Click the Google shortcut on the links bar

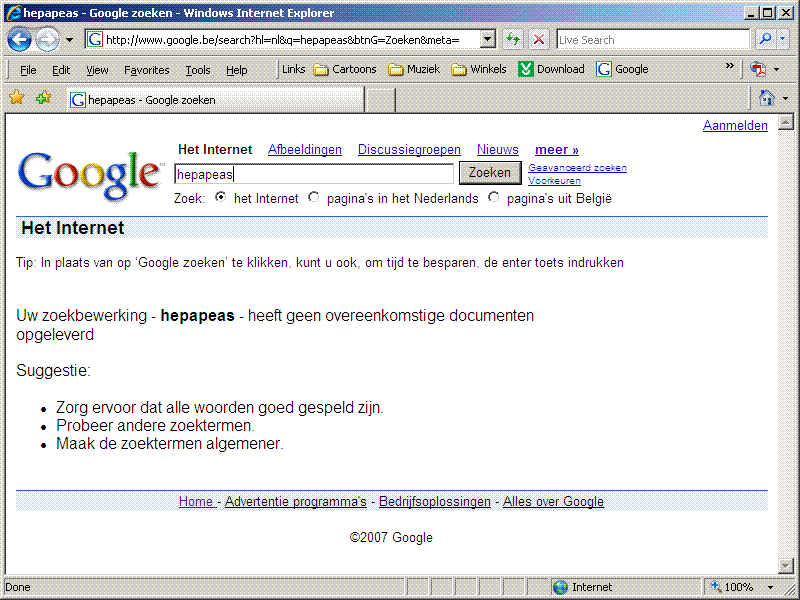(x=622, y=69)
